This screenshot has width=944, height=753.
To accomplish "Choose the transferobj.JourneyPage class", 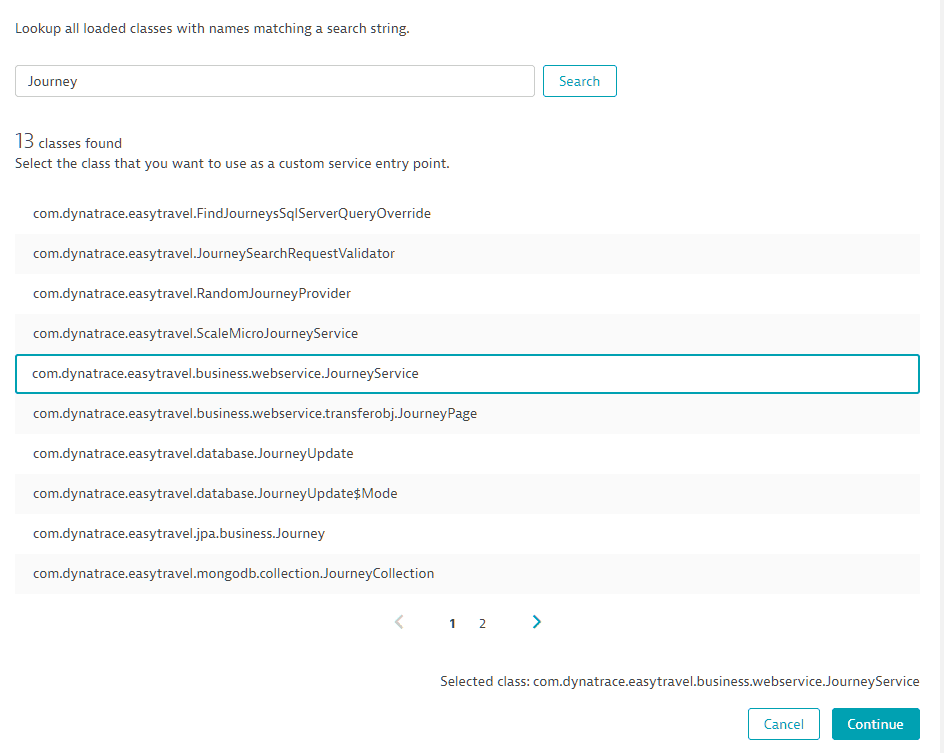I will [255, 413].
